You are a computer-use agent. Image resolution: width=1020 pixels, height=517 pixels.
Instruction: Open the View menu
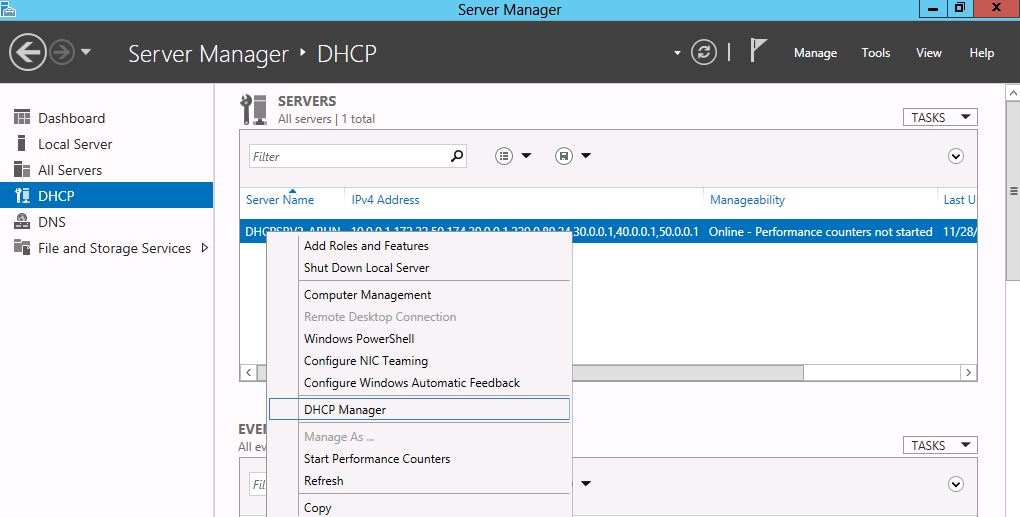(928, 53)
